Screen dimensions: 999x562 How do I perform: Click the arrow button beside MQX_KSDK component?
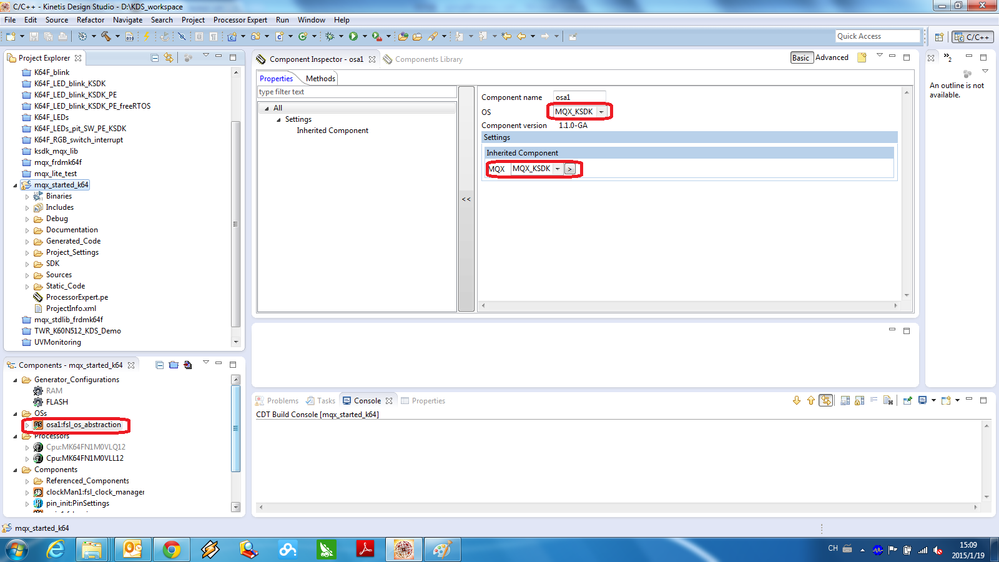(570, 169)
